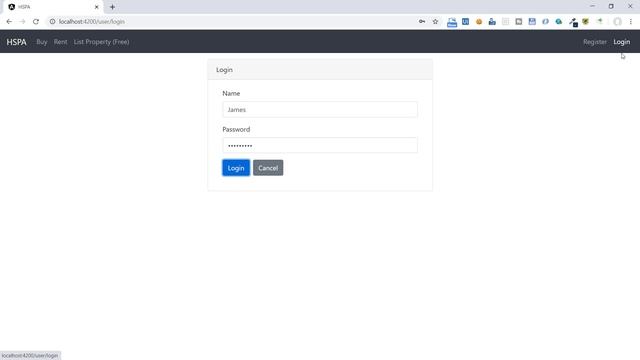Go to Register in the navbar
Screen dimensions: 640x360
click(595, 42)
